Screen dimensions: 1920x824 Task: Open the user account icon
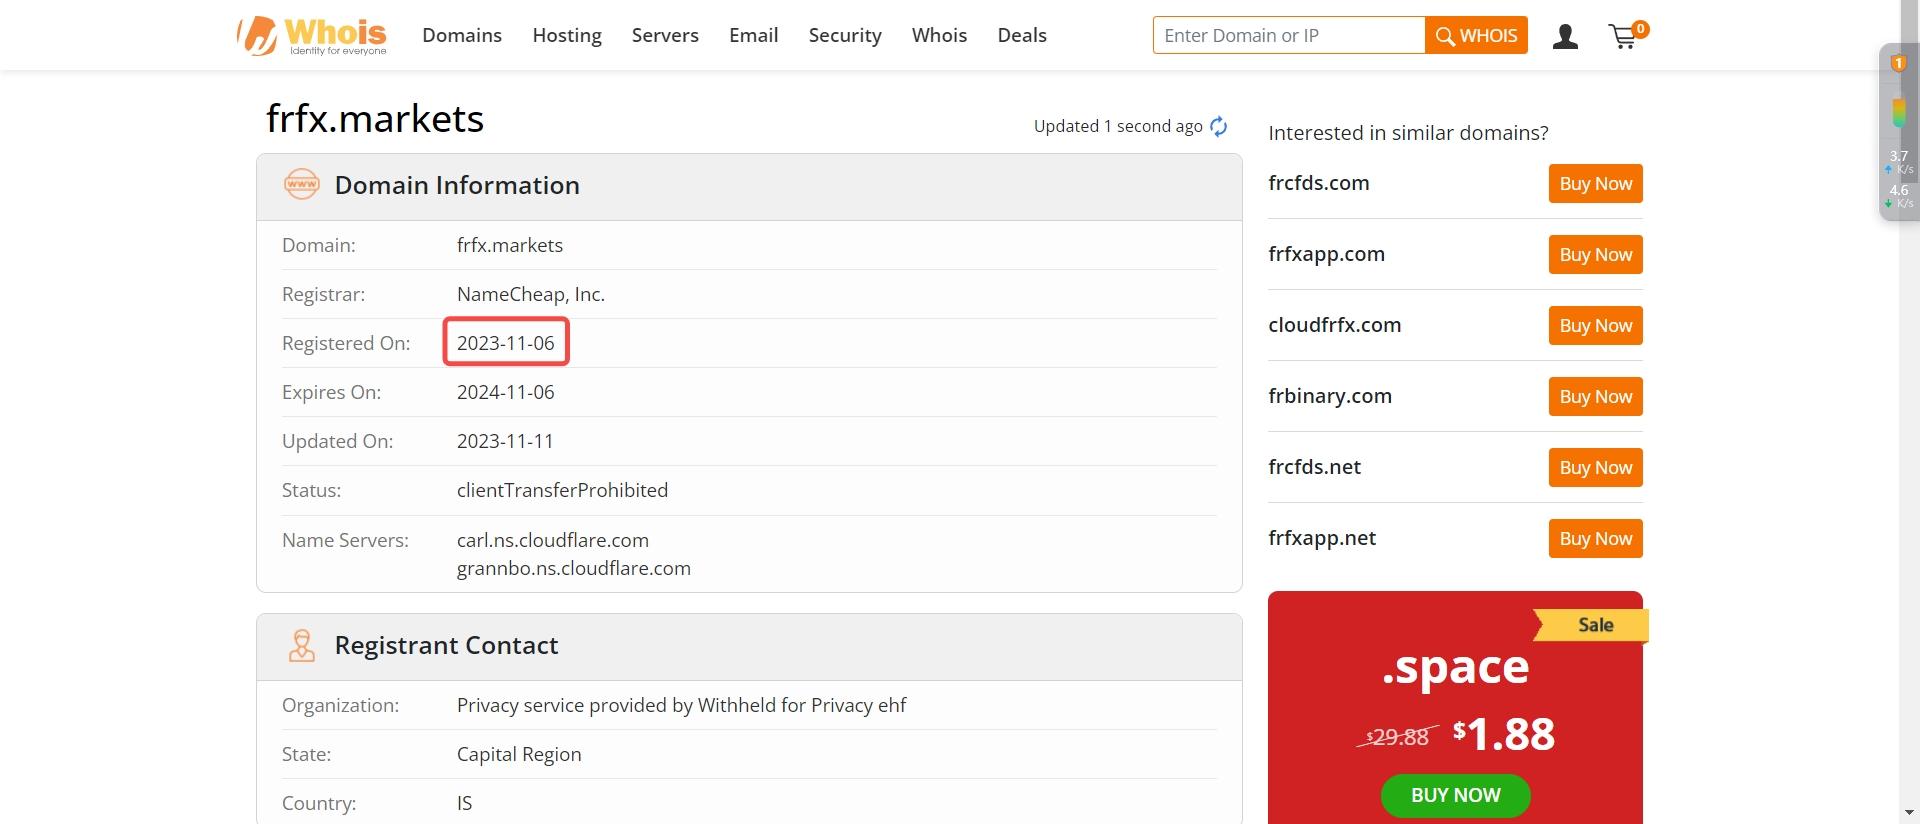pyautogui.click(x=1565, y=37)
